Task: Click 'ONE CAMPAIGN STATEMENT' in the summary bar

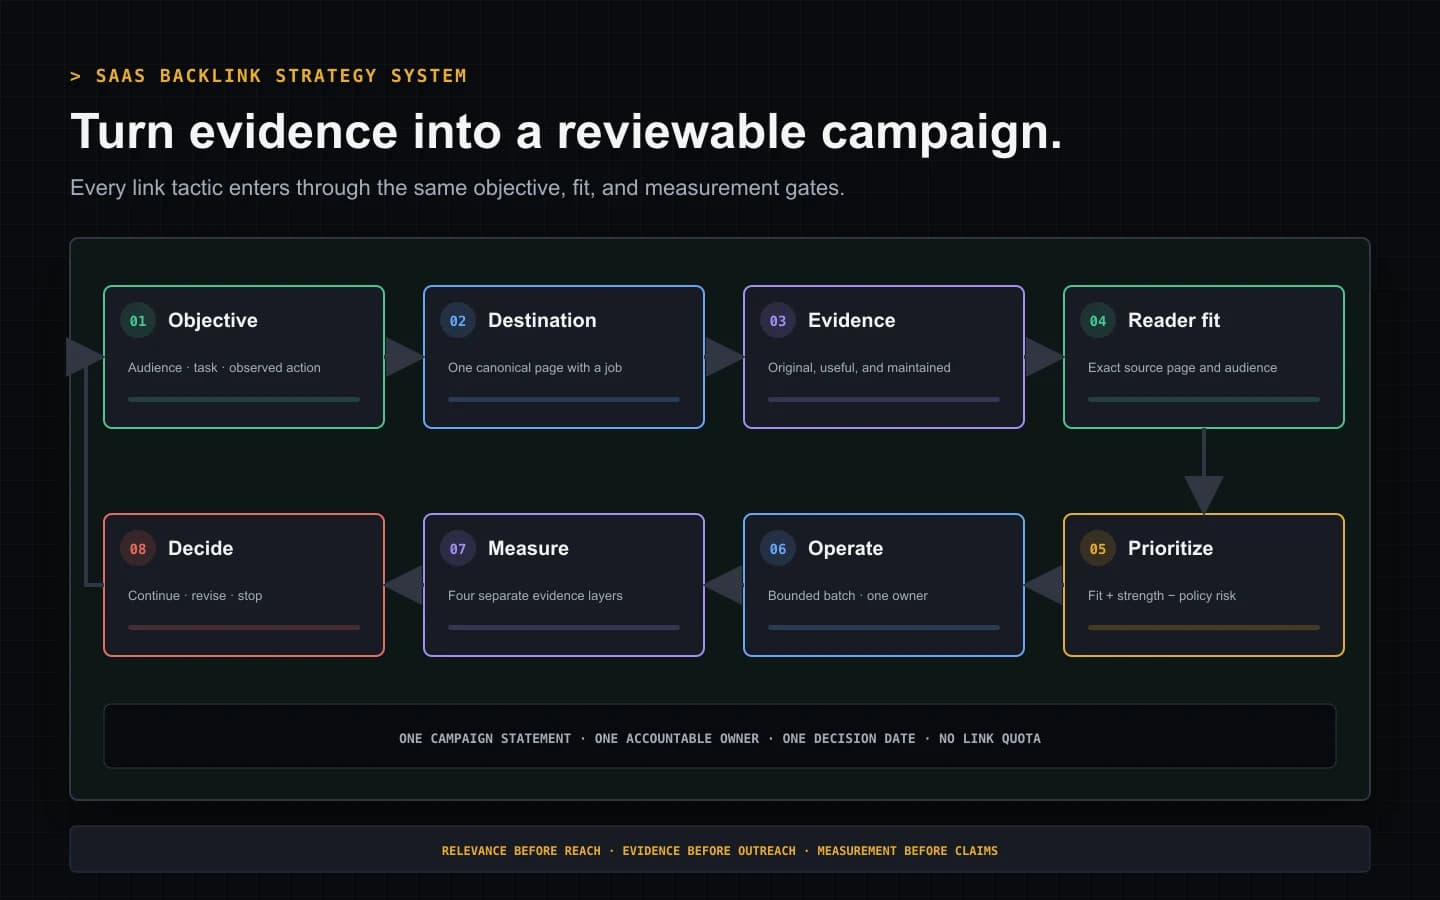Action: pos(485,739)
